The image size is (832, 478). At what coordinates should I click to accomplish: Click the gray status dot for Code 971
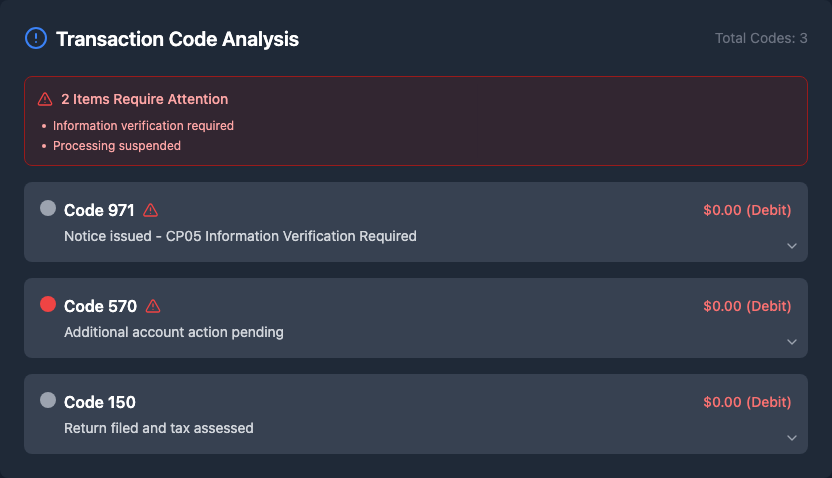[x=48, y=208]
